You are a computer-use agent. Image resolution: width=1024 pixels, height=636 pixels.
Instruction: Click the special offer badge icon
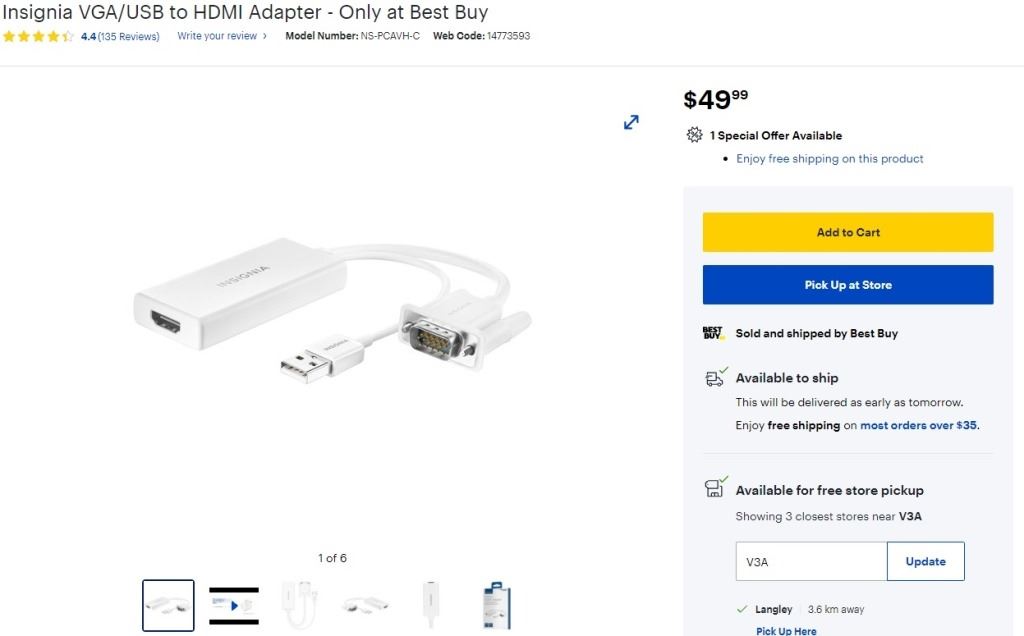pyautogui.click(x=694, y=135)
